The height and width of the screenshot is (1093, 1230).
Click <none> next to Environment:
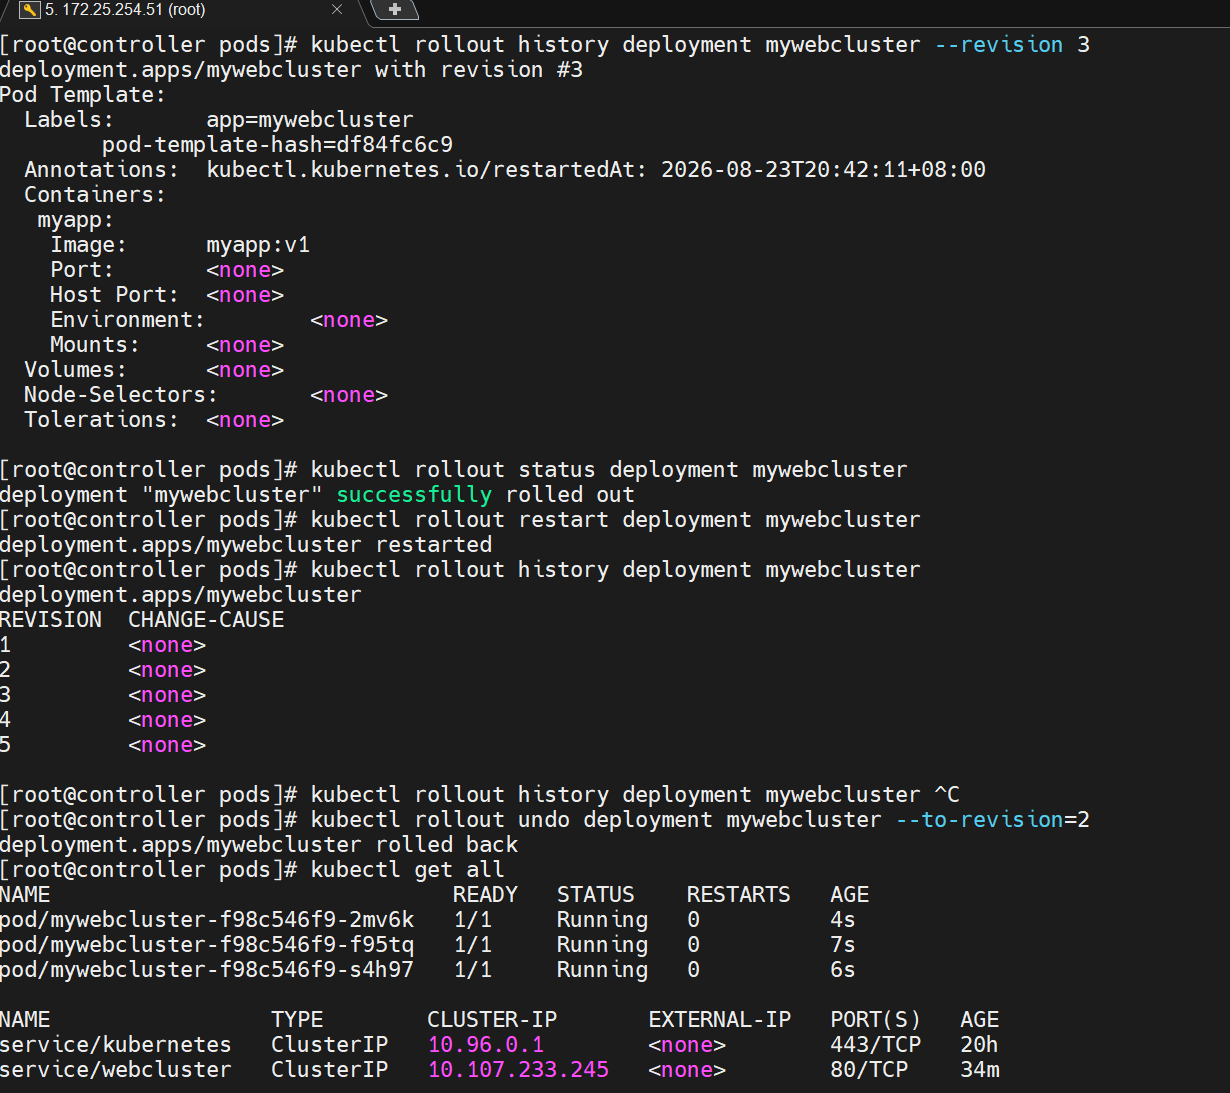[x=349, y=320]
